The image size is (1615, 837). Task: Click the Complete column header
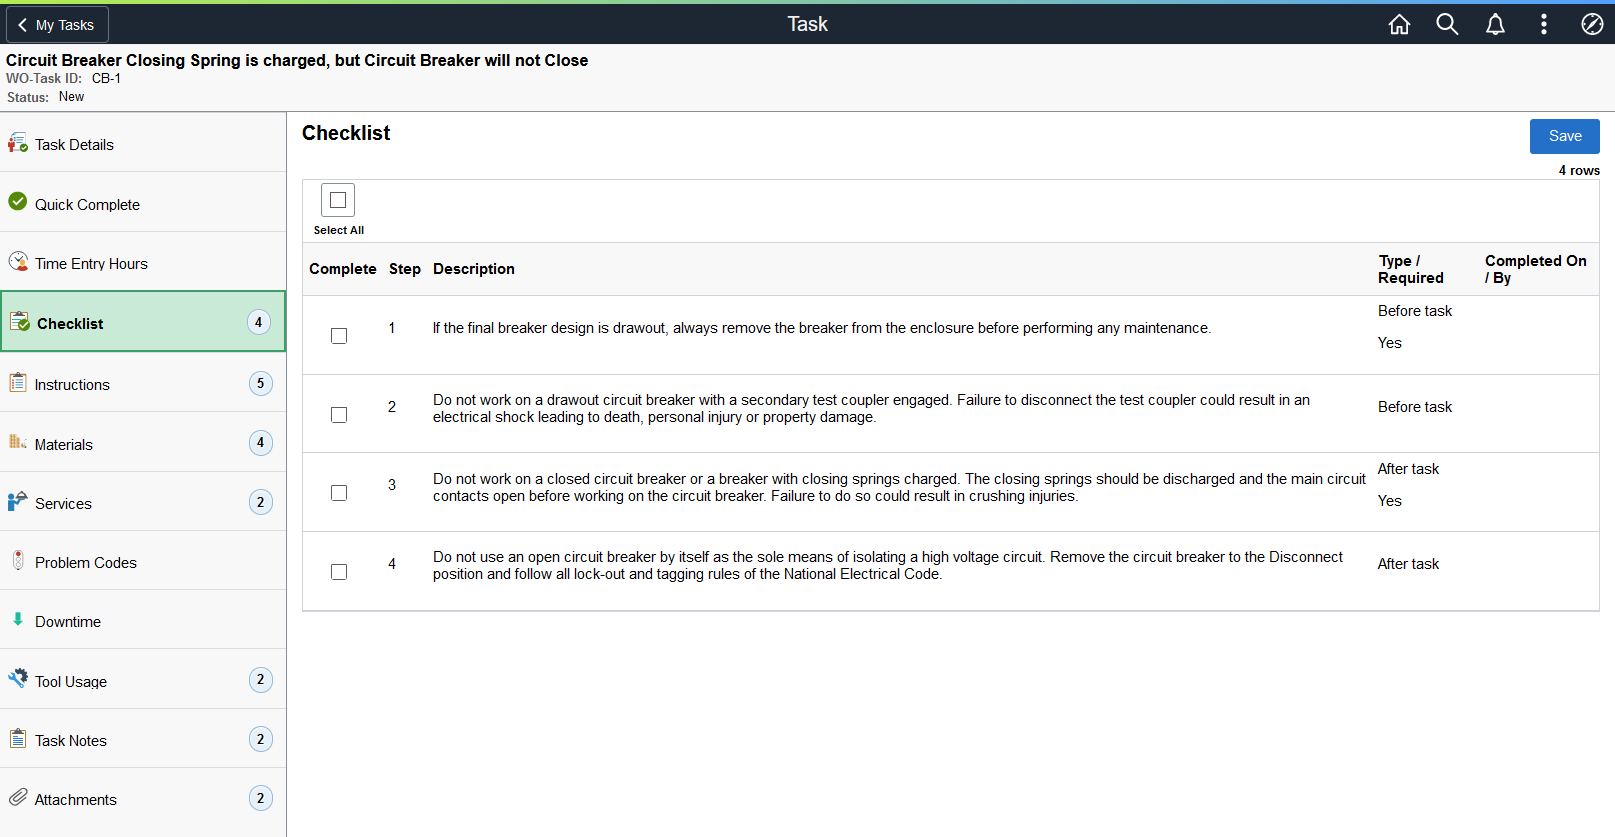pos(343,269)
